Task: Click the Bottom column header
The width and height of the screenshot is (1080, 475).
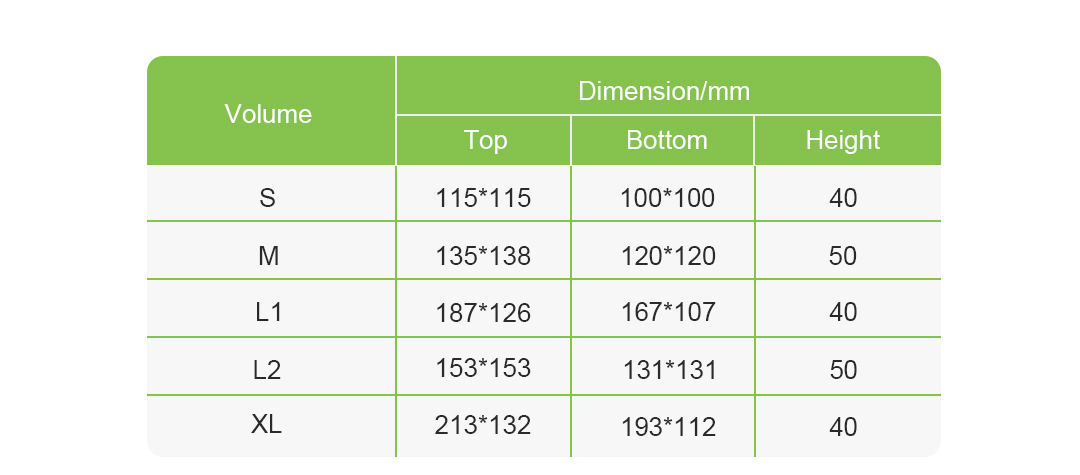Action: click(x=667, y=140)
